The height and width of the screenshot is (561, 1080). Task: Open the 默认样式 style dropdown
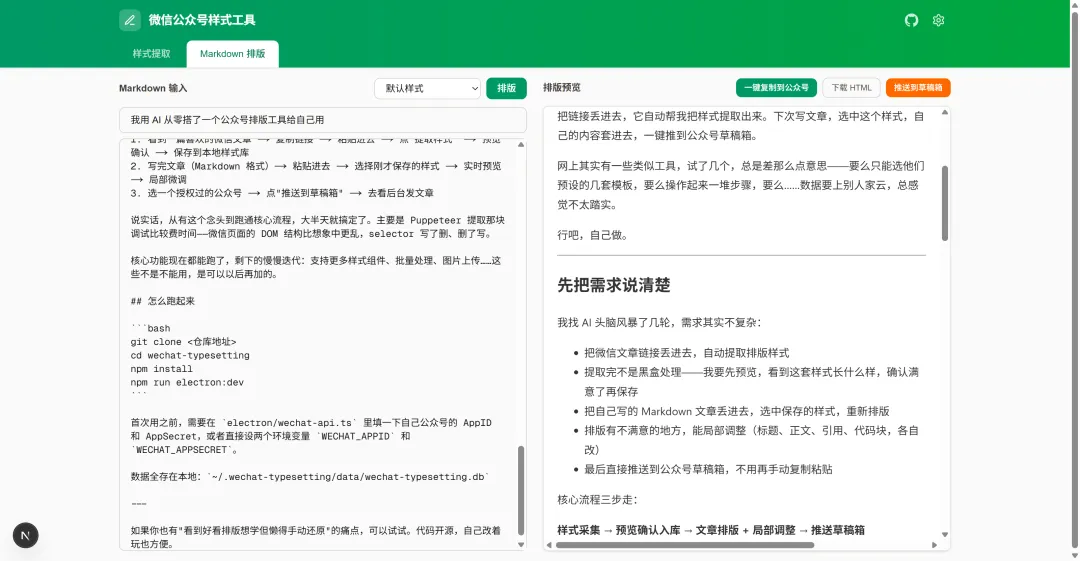click(x=427, y=88)
